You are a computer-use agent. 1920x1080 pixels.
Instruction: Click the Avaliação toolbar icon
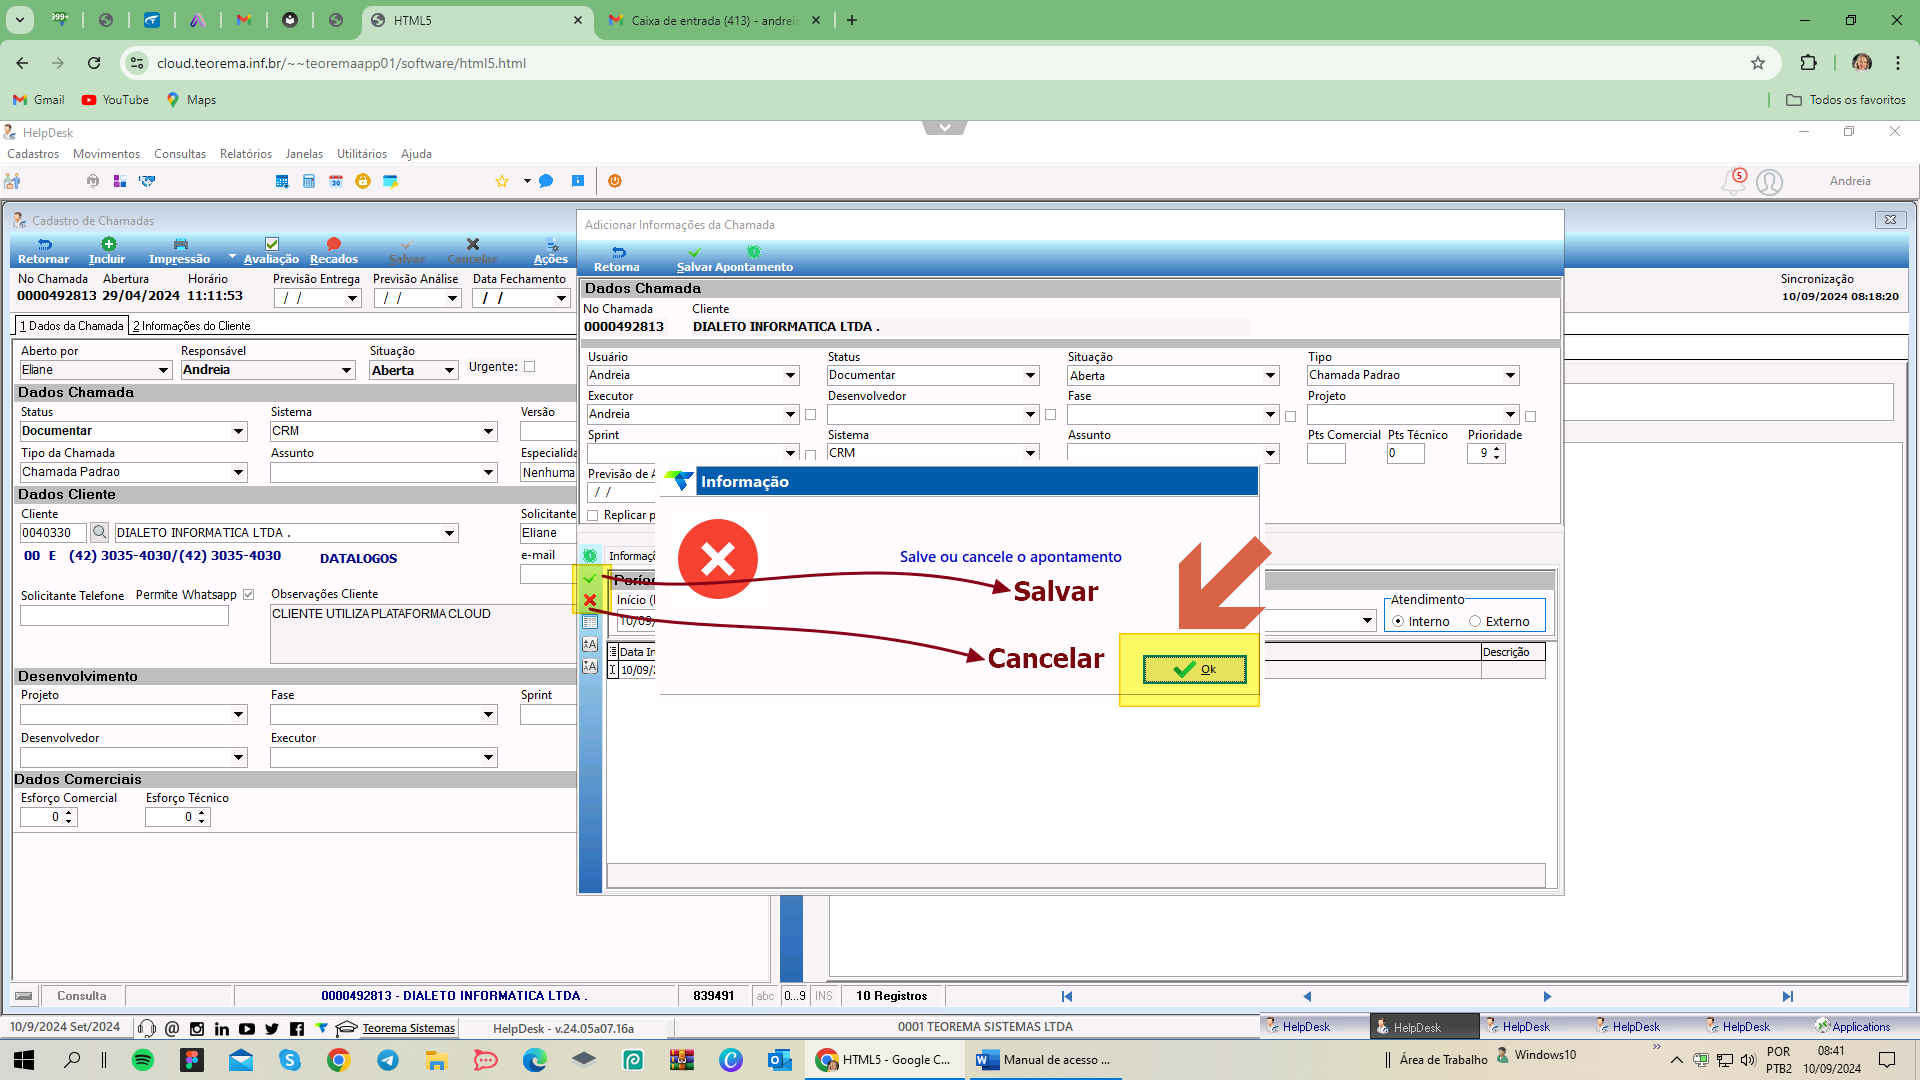(271, 244)
